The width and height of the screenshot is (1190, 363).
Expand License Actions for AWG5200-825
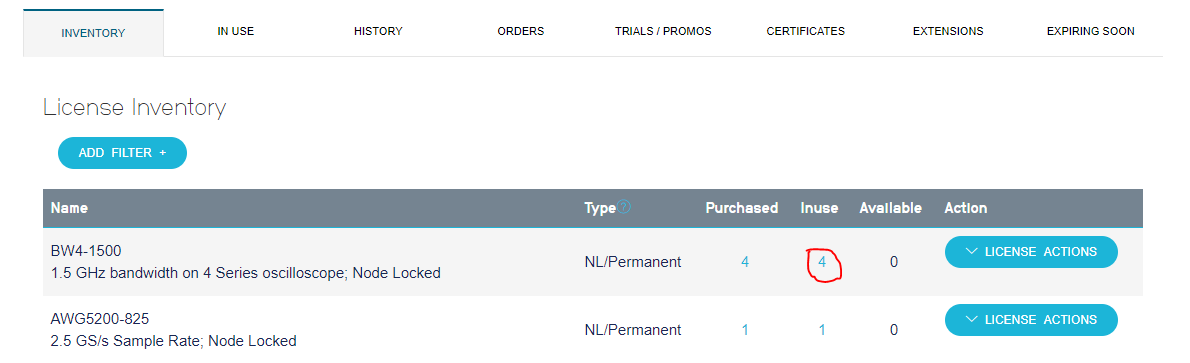pos(1031,320)
